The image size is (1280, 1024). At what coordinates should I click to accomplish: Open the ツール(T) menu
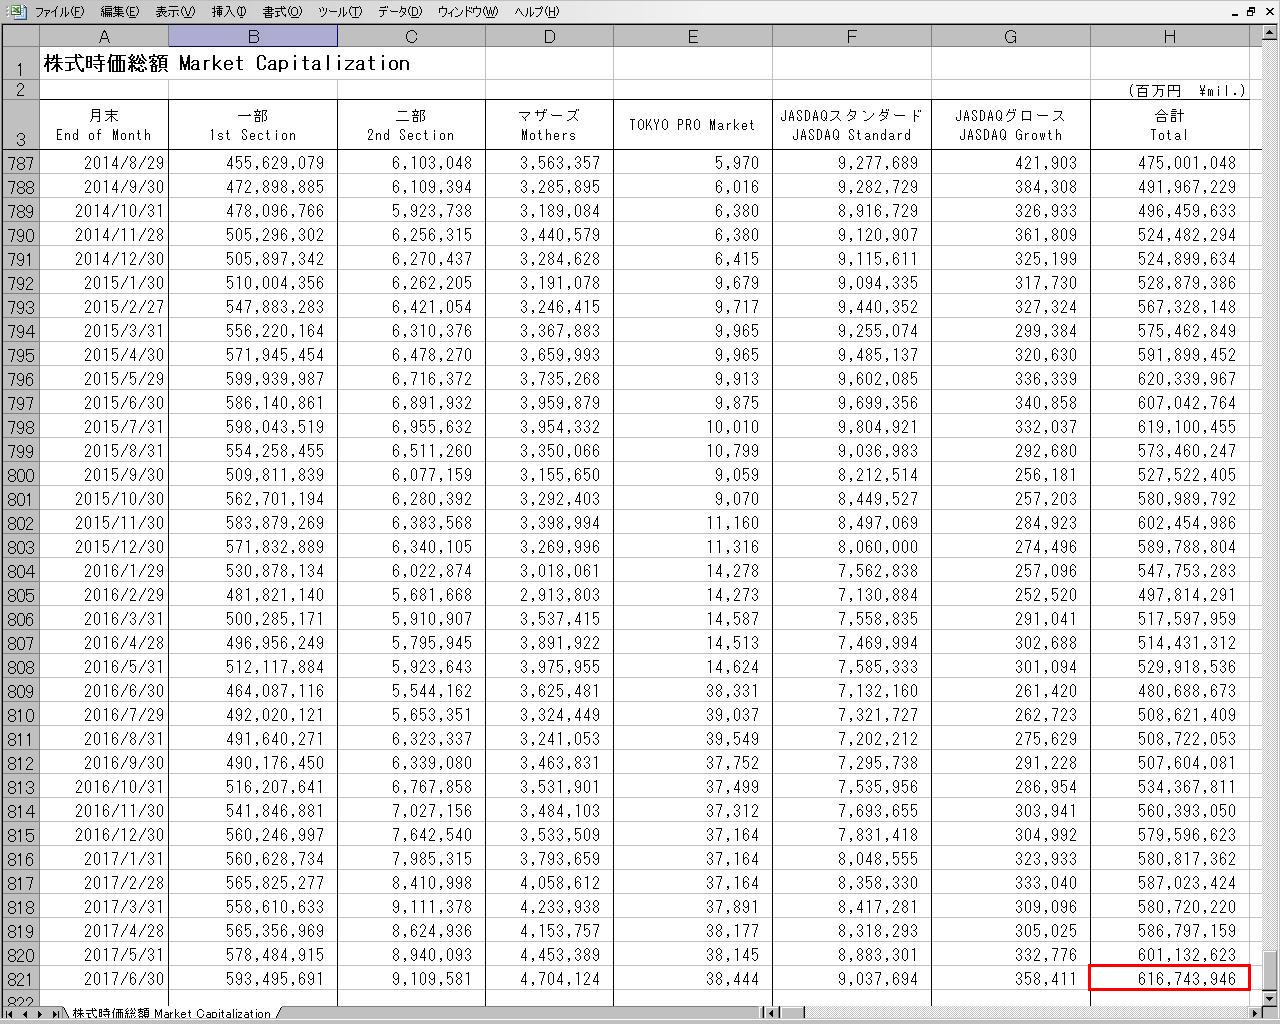pyautogui.click(x=340, y=12)
